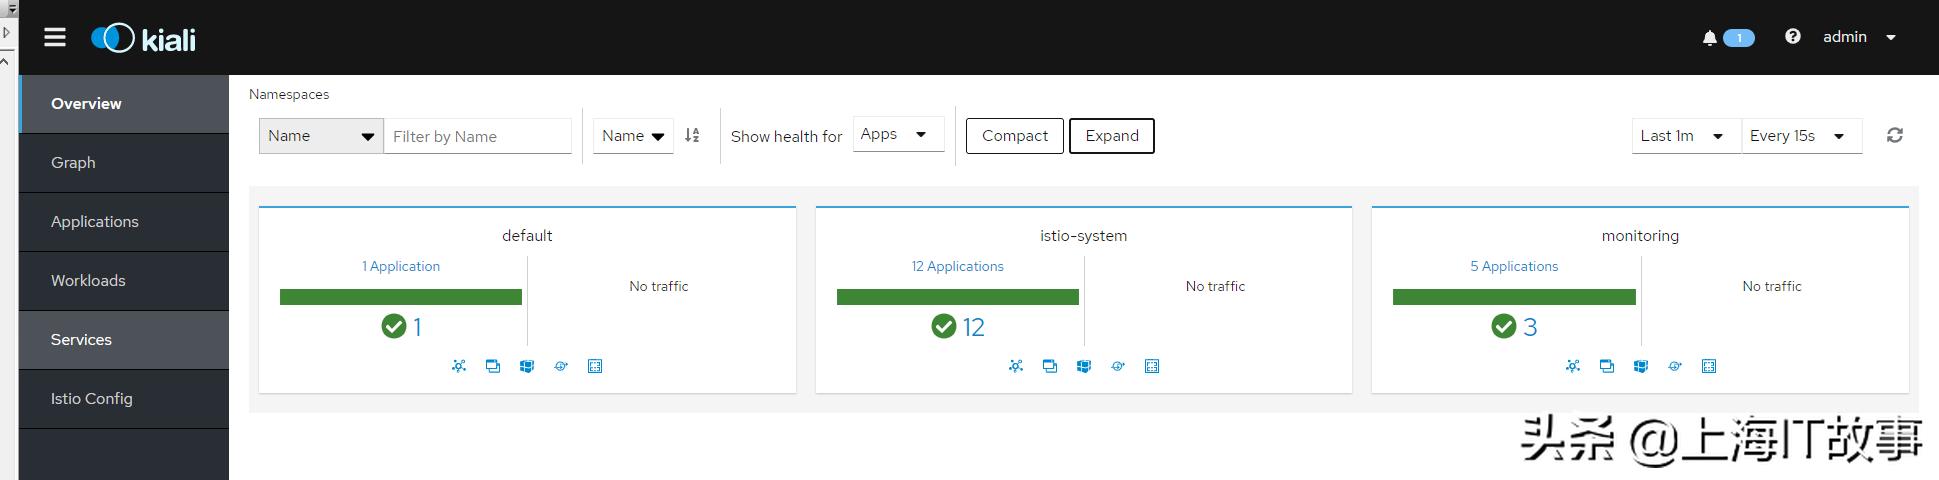Screen dimensions: 1939x480
Task: Open the hamburger navigation menu
Action: coord(55,38)
